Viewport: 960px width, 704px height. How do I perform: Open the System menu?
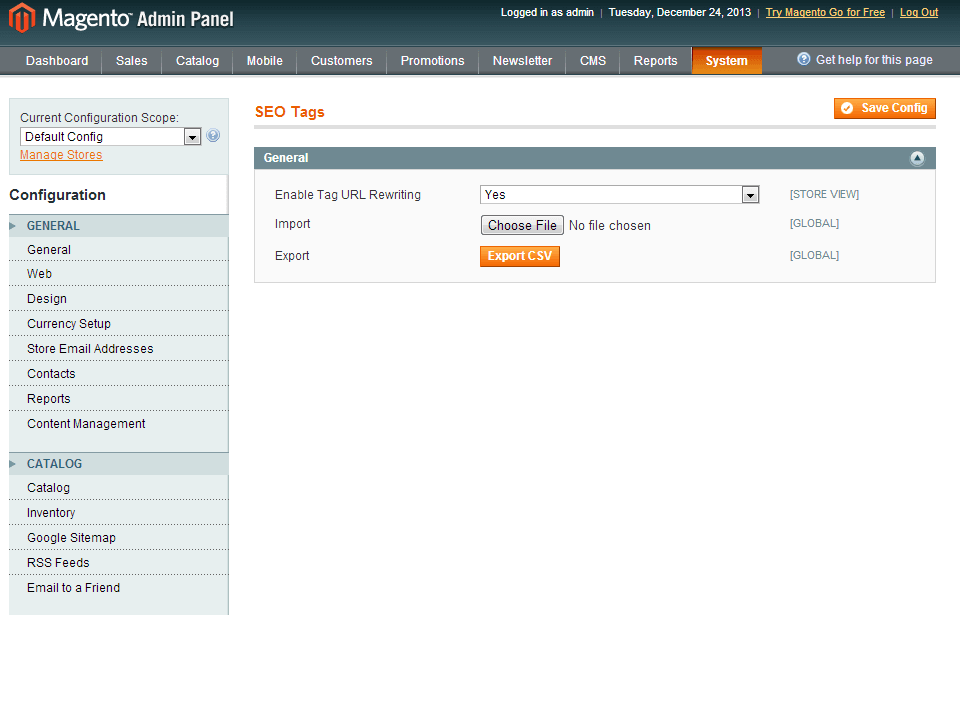(726, 61)
